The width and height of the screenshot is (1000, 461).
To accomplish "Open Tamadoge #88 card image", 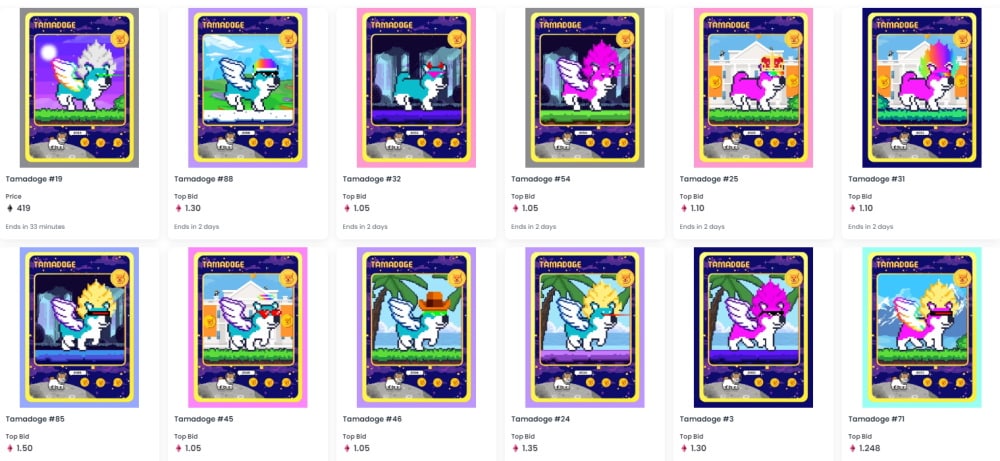I will click(247, 88).
